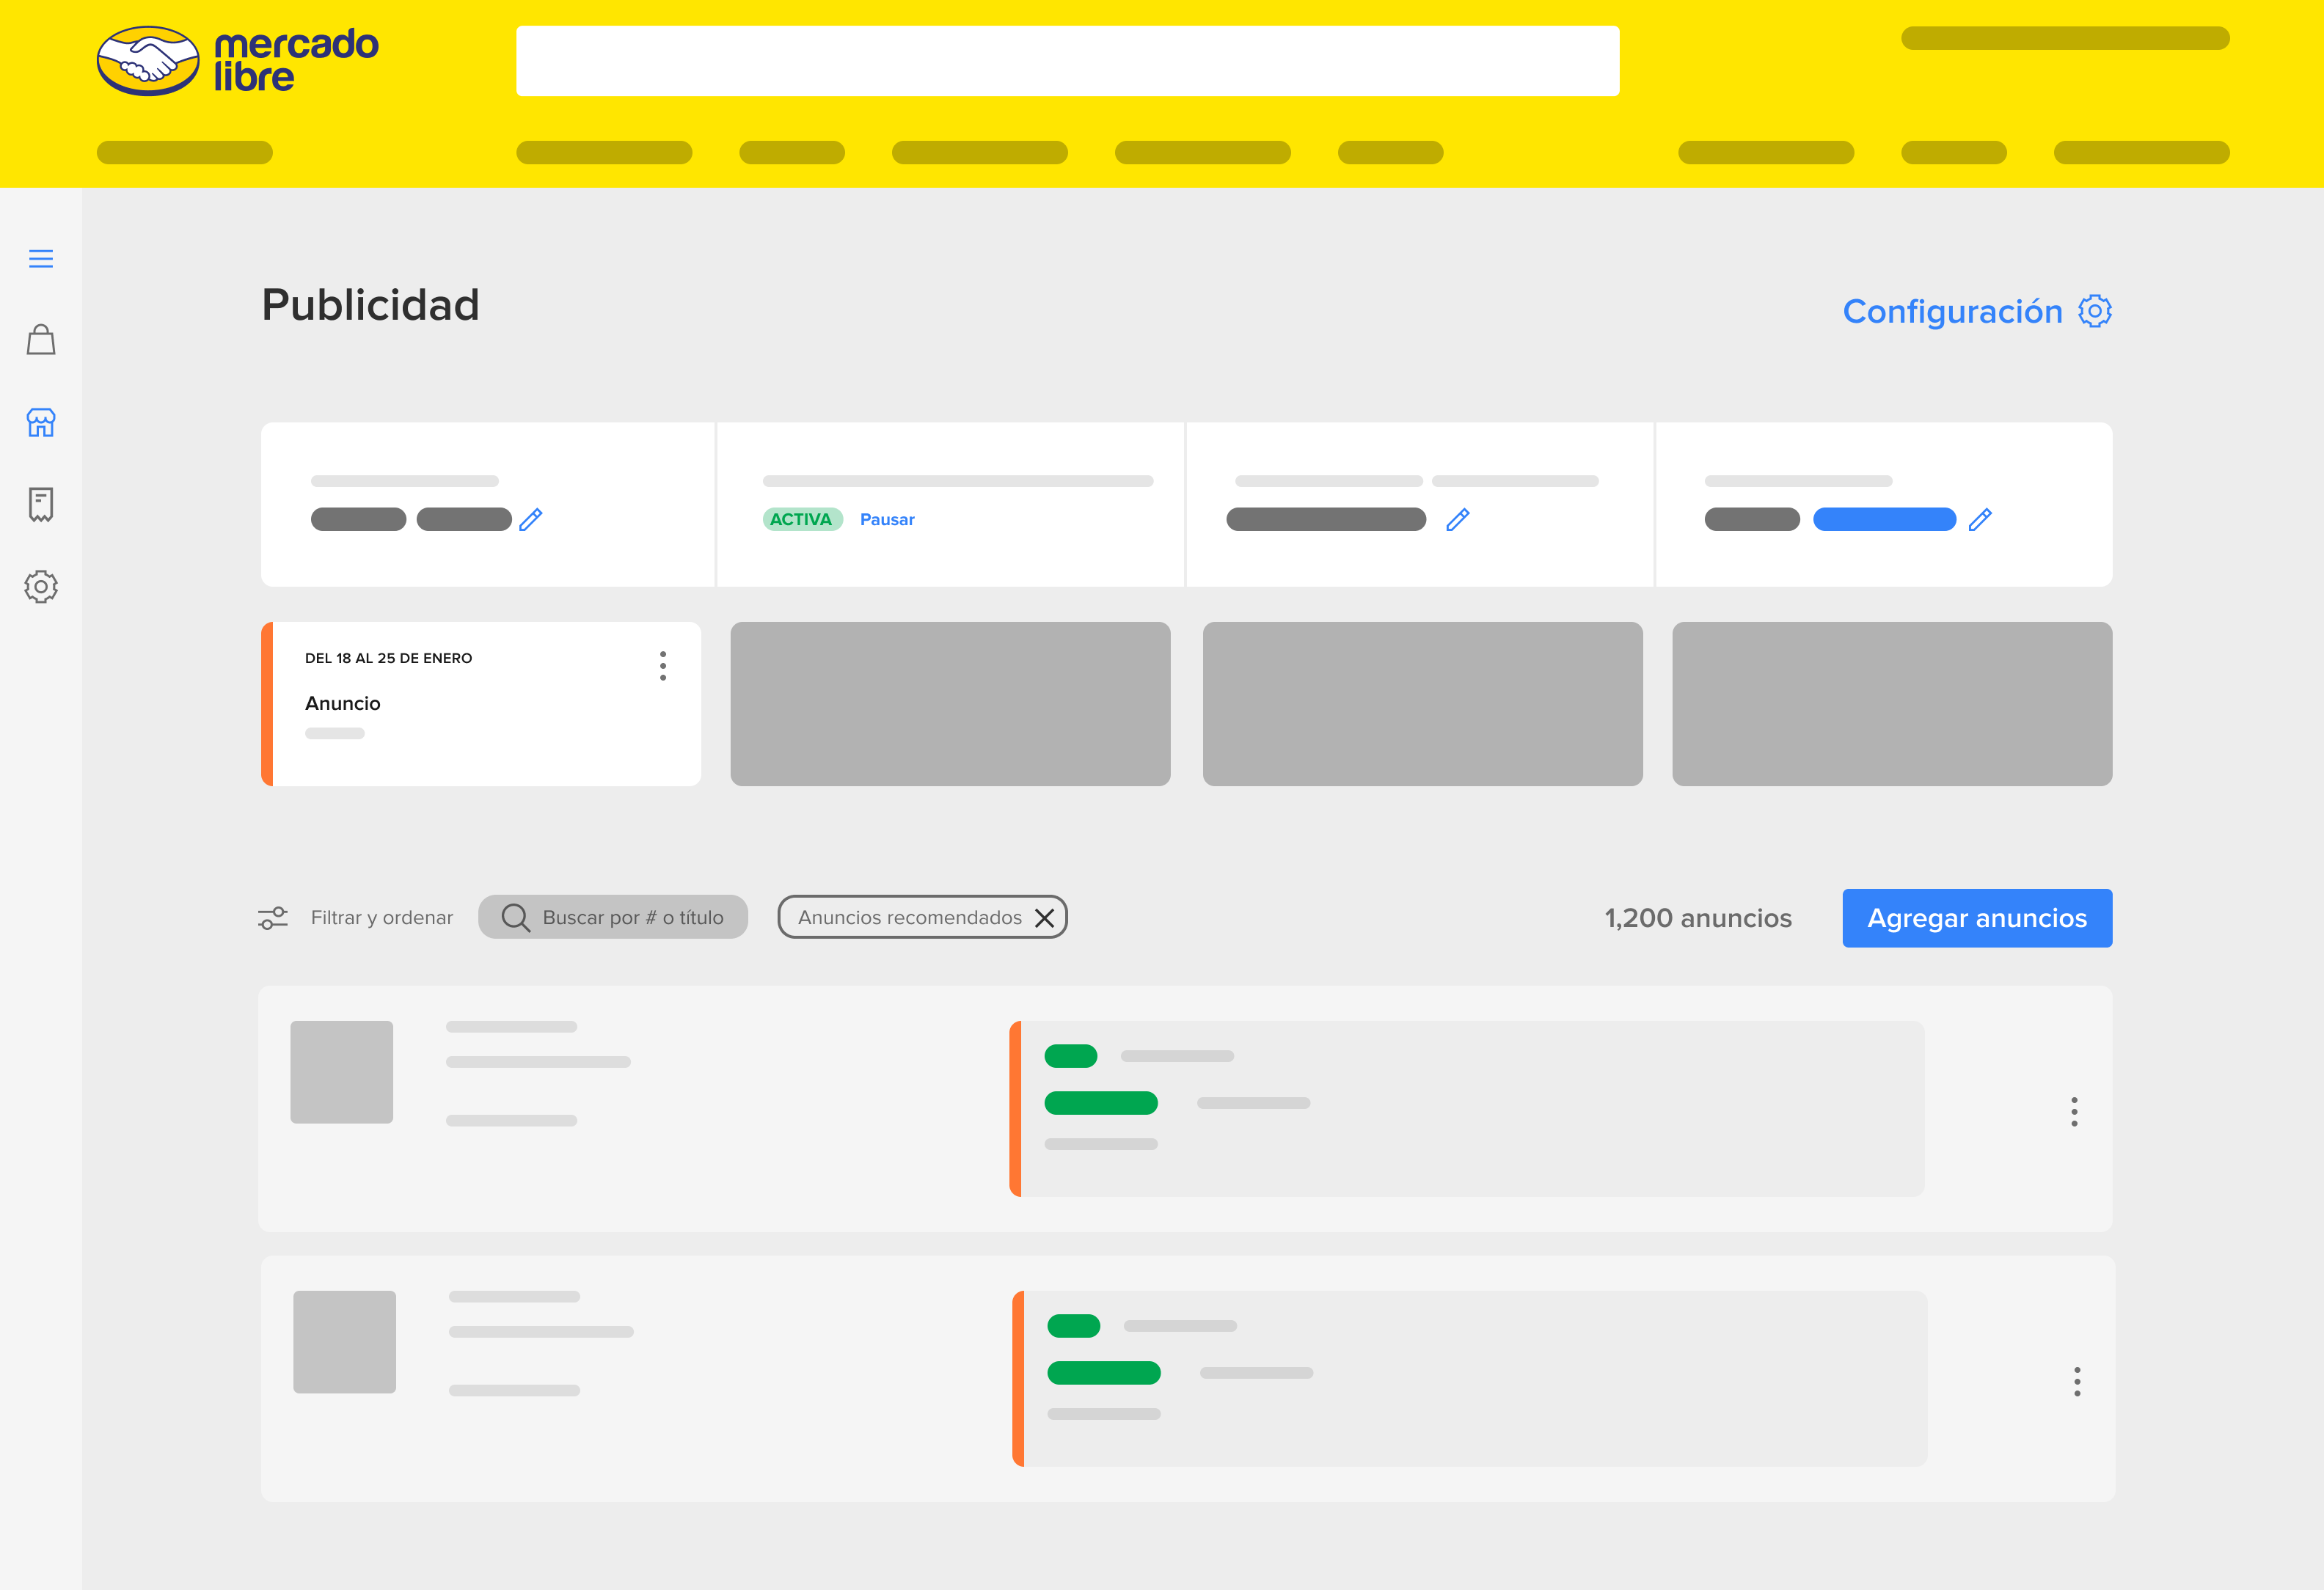Screen dimensions: 2324x1590
Task: Click the magnifier icon in search field
Action: (x=515, y=917)
